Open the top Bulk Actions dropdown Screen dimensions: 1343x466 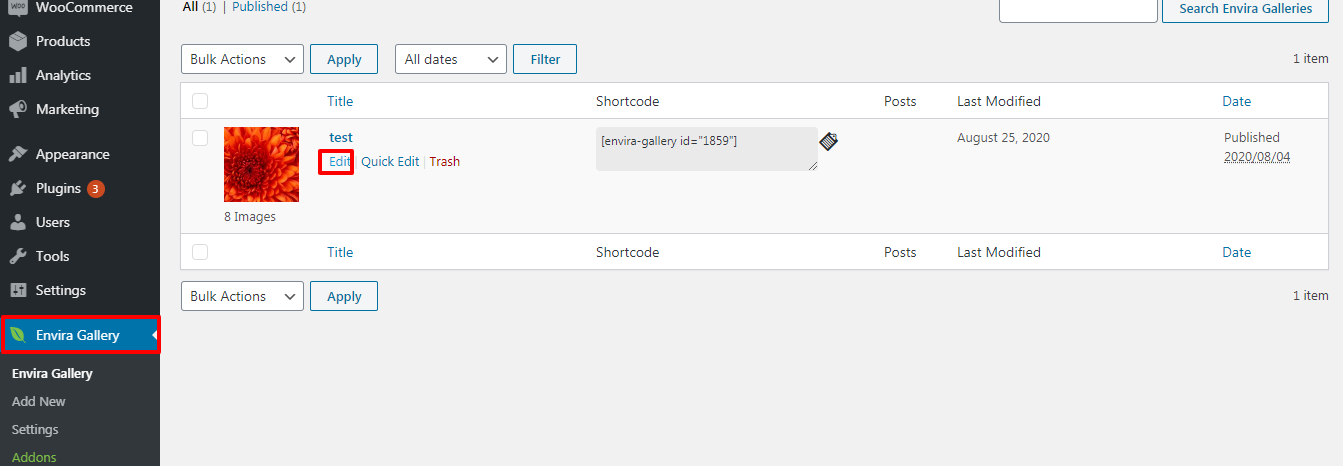coord(242,59)
